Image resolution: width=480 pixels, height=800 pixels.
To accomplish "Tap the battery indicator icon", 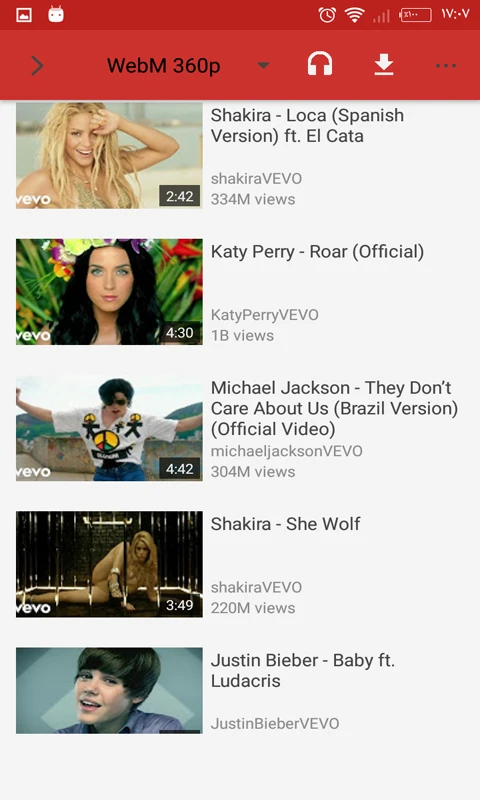I will [x=416, y=15].
